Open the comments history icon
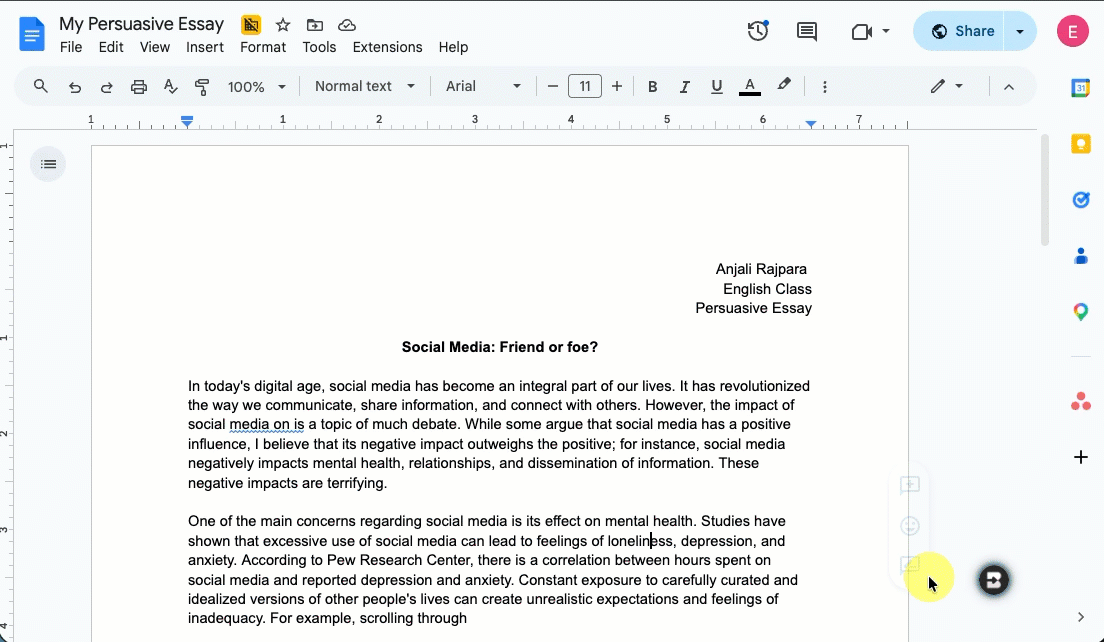This screenshot has height=642, width=1104. [x=806, y=31]
